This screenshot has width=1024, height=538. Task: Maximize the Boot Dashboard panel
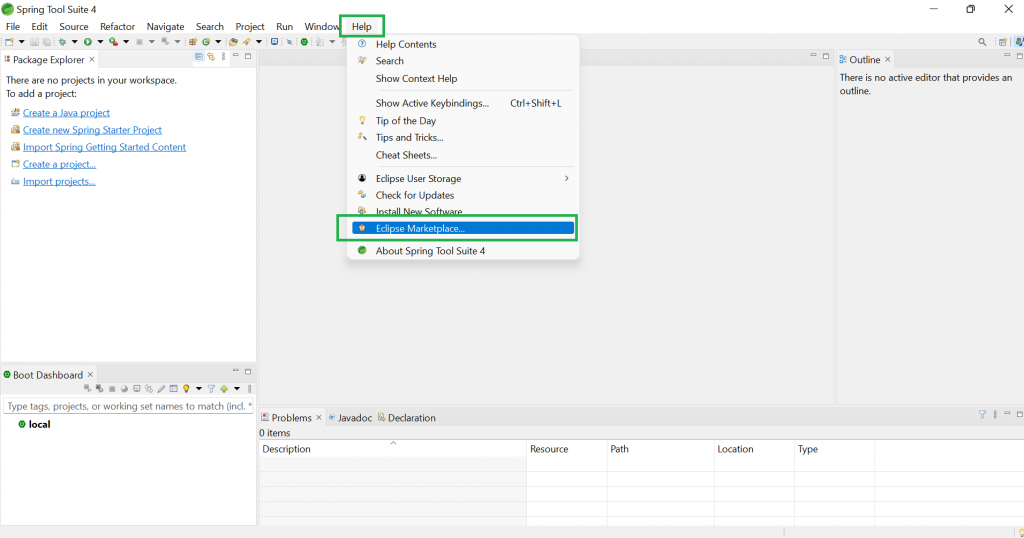[x=248, y=372]
